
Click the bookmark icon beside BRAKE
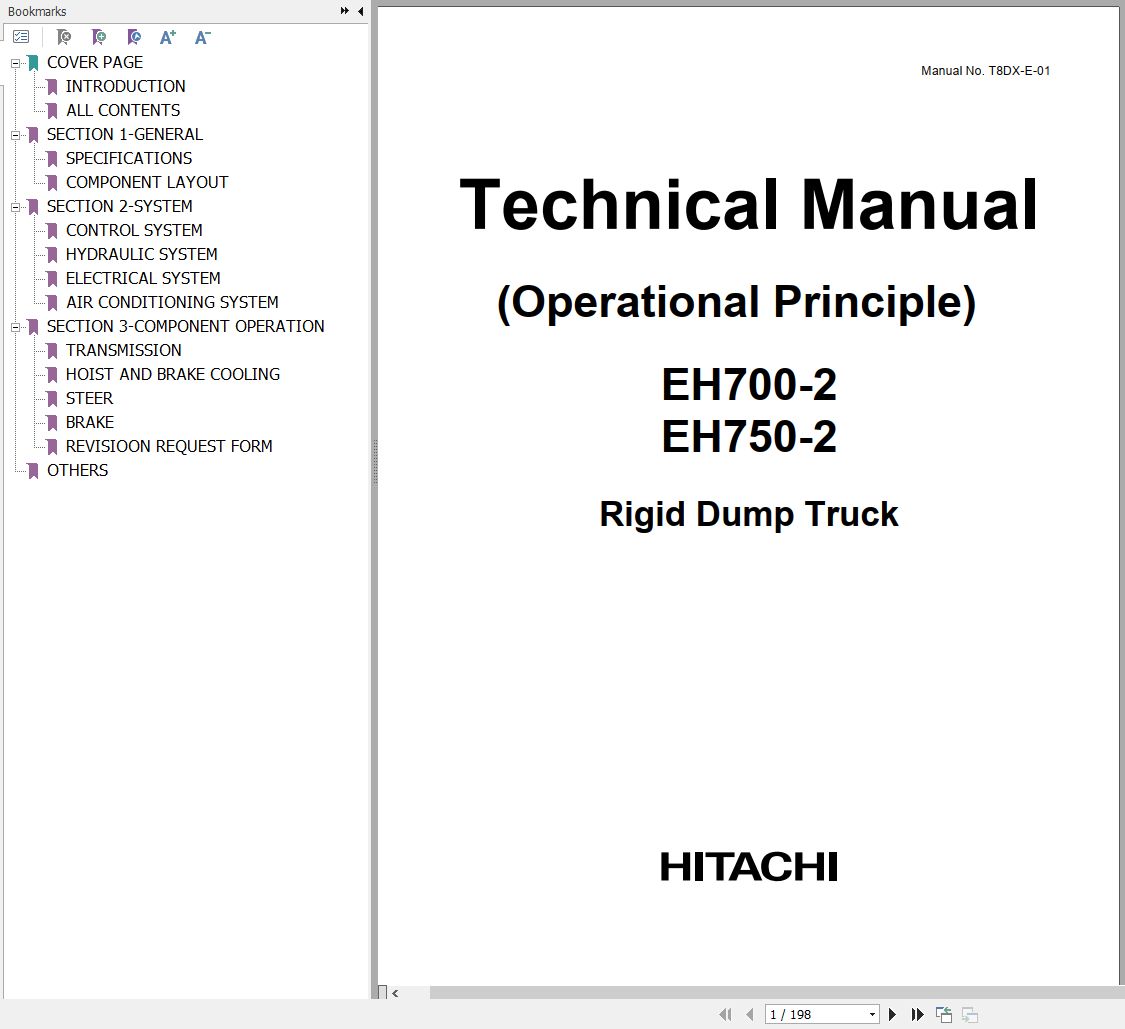click(x=52, y=423)
